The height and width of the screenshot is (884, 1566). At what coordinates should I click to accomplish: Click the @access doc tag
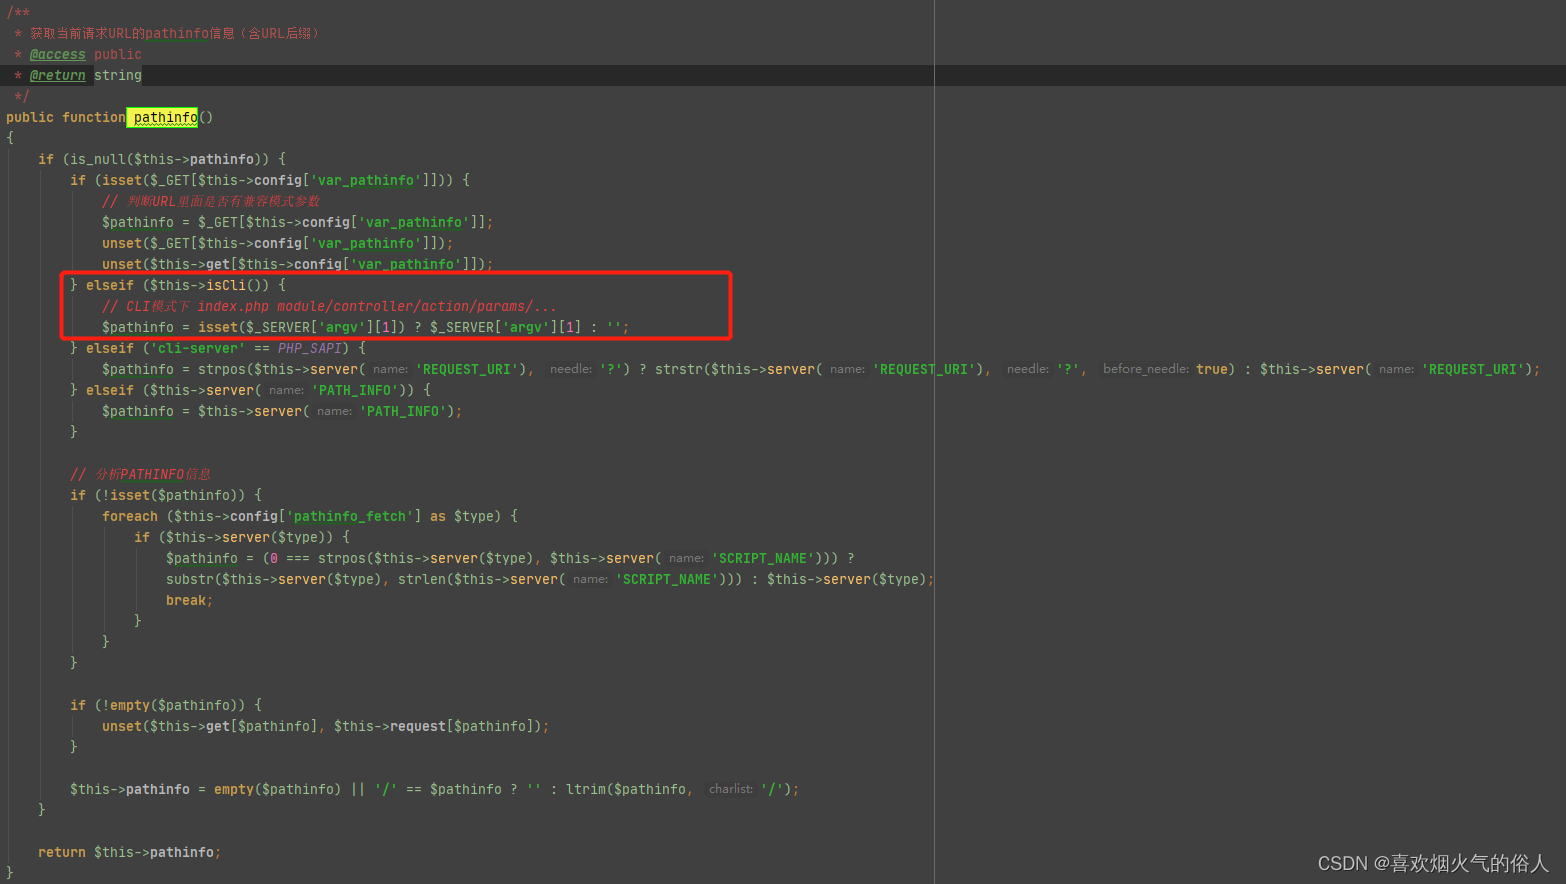pyautogui.click(x=57, y=54)
